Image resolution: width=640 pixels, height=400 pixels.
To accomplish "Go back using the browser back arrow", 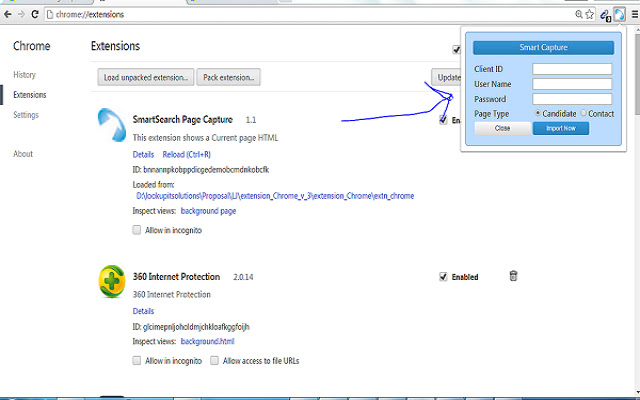I will (7, 15).
